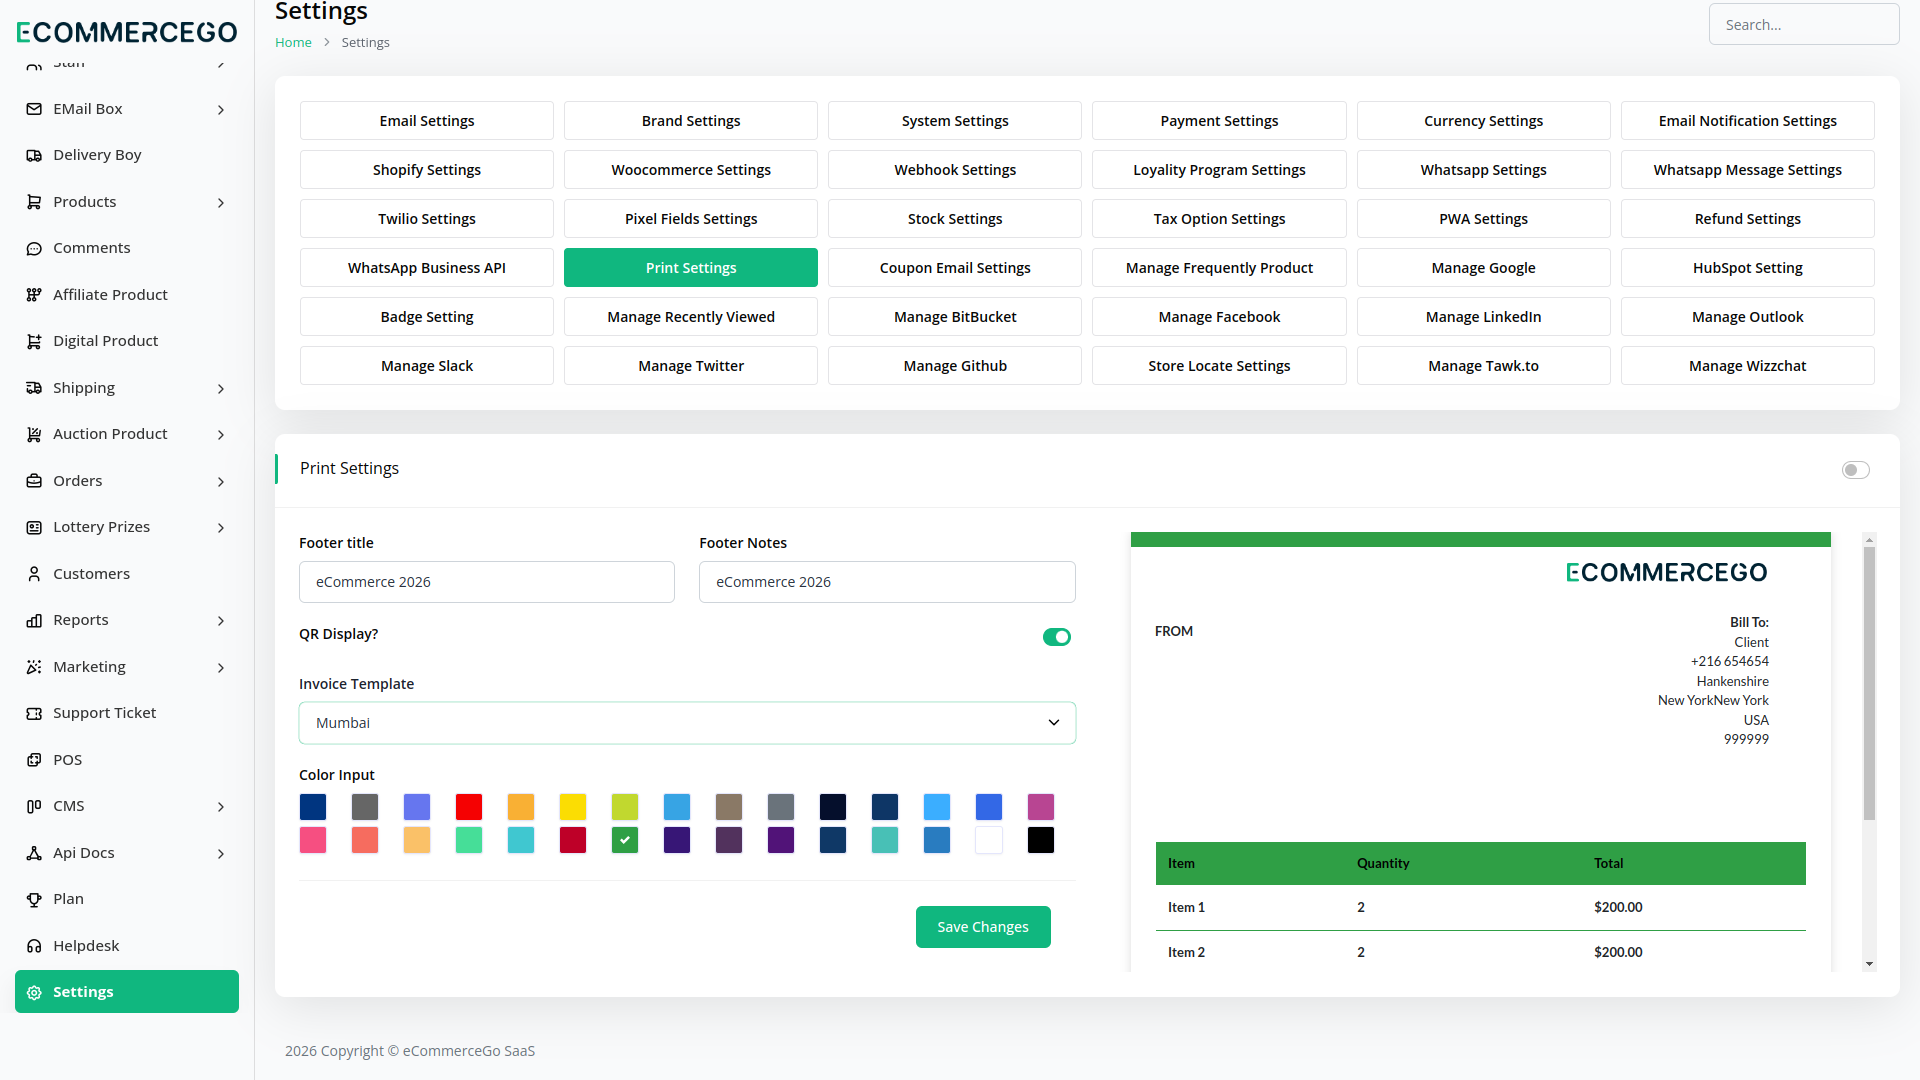Open Currency Settings

click(x=1483, y=121)
